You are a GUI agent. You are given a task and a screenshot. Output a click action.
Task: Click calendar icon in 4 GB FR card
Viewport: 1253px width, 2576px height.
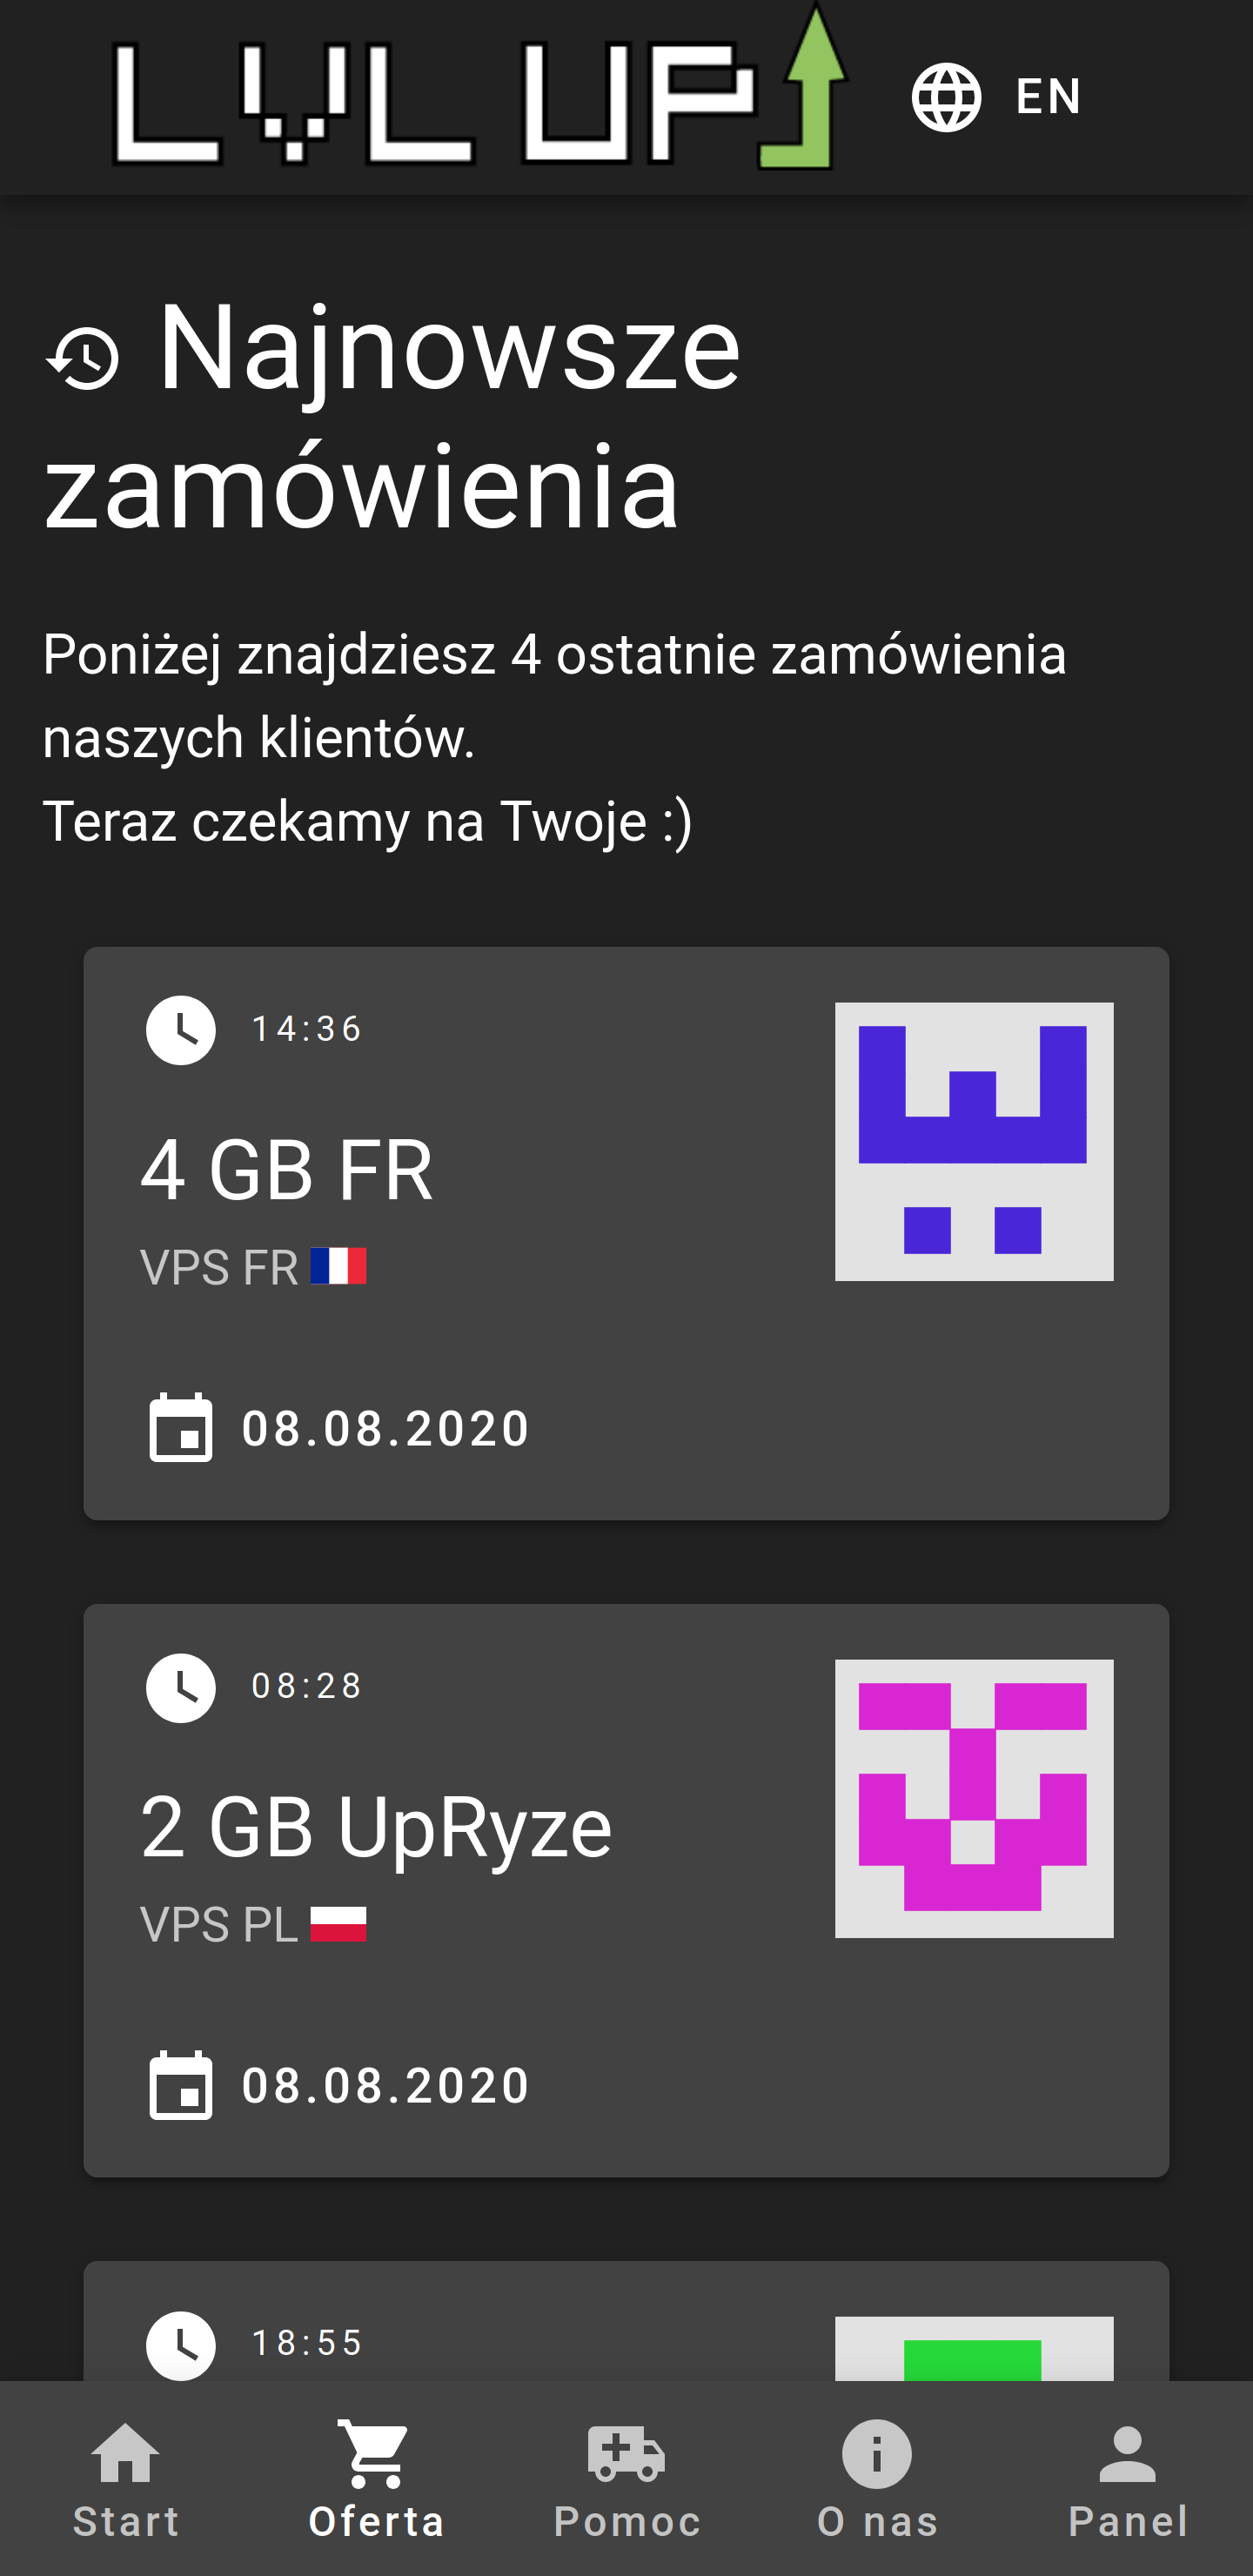point(181,1427)
